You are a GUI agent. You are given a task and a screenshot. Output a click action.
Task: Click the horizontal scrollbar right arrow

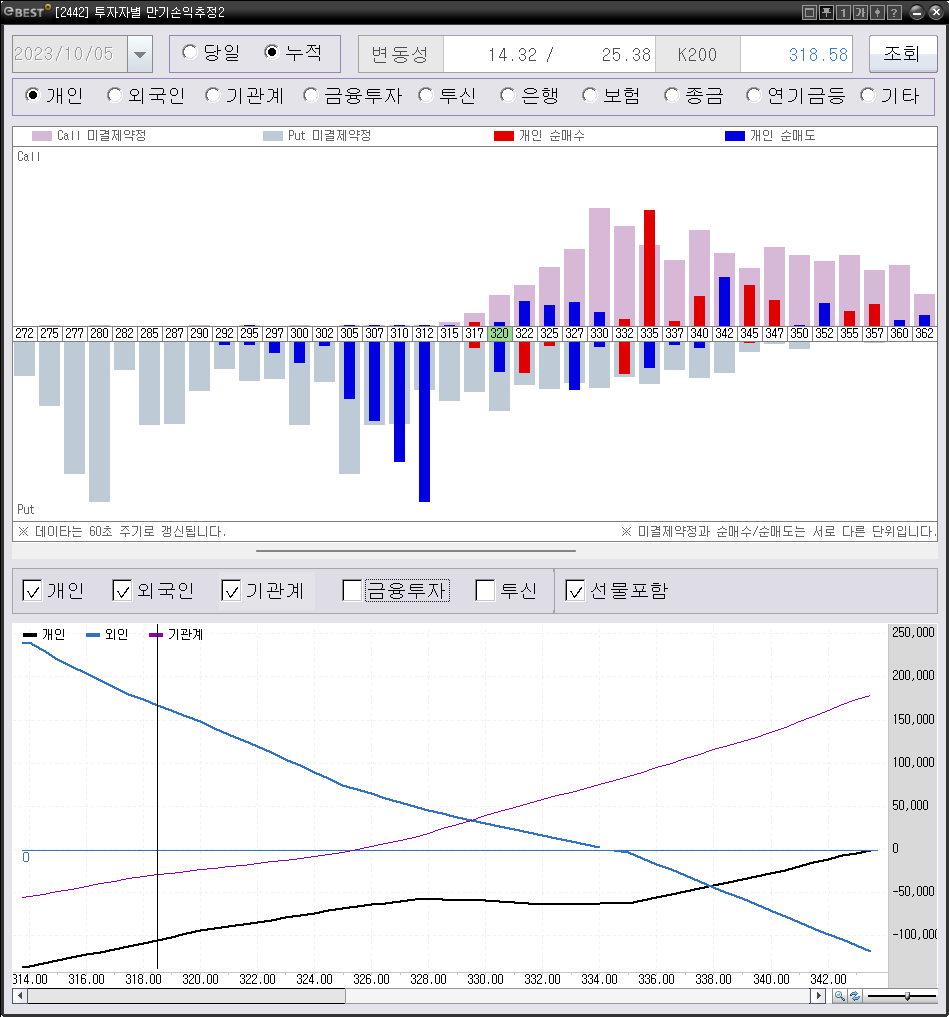818,996
